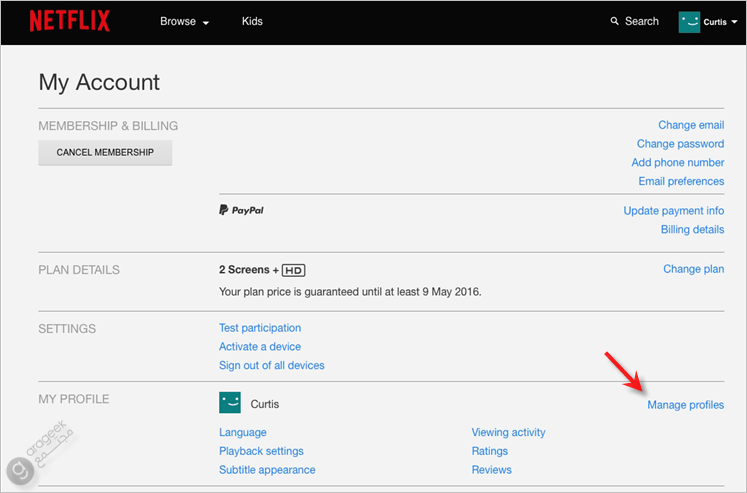
Task: Expand the Browse dropdown menu
Action: click(184, 21)
